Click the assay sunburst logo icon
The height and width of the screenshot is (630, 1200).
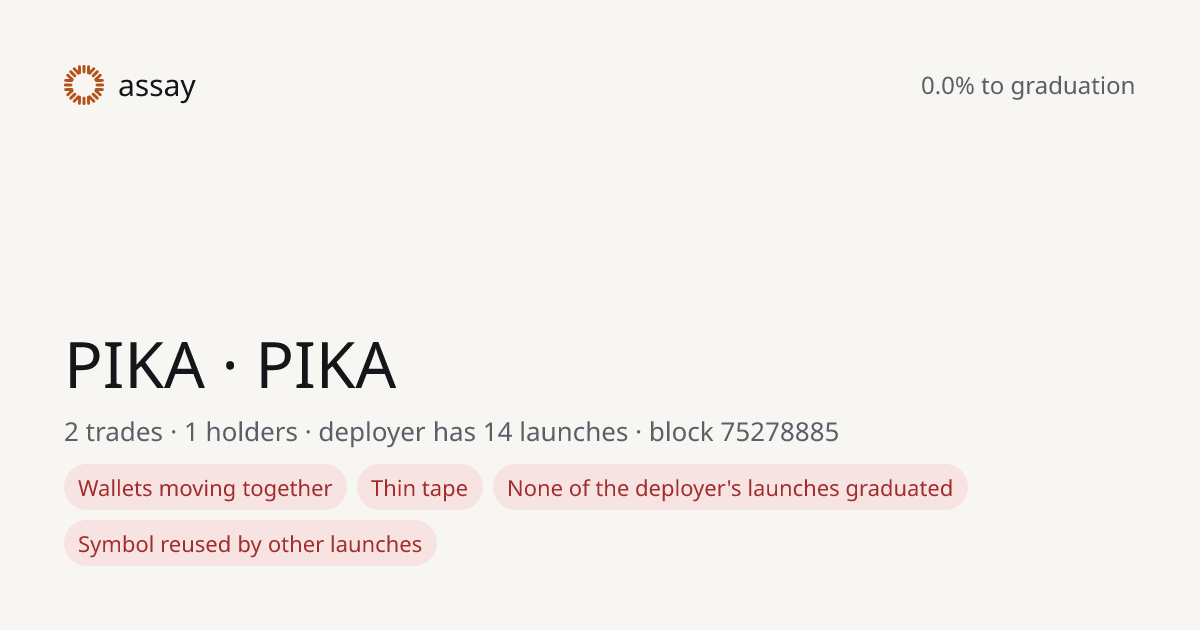click(x=84, y=85)
